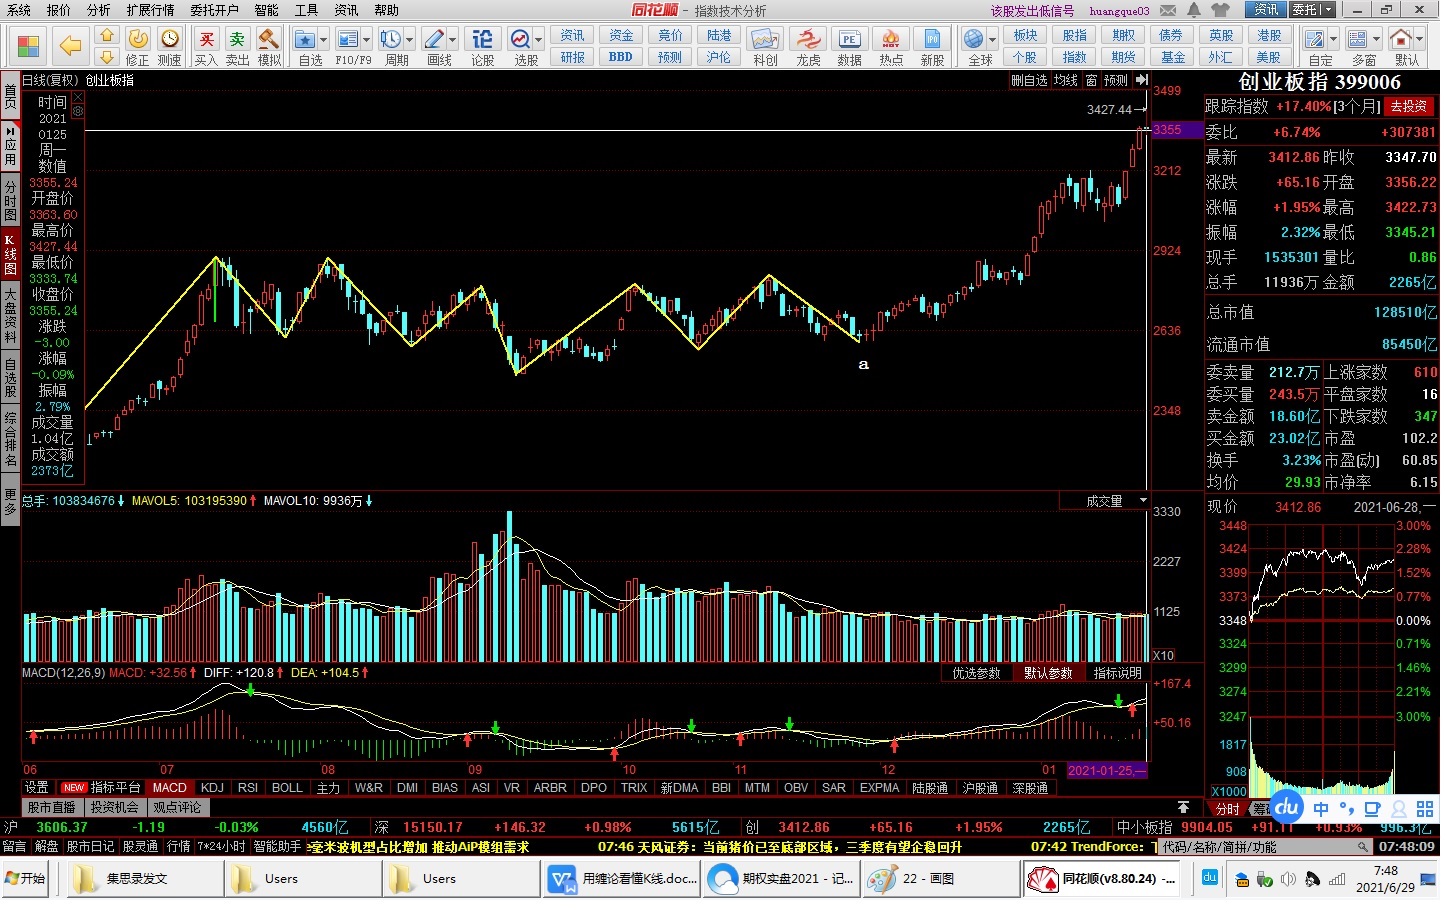The image size is (1446, 912).
Task: Open the 扩展行情 menu
Action: [150, 10]
